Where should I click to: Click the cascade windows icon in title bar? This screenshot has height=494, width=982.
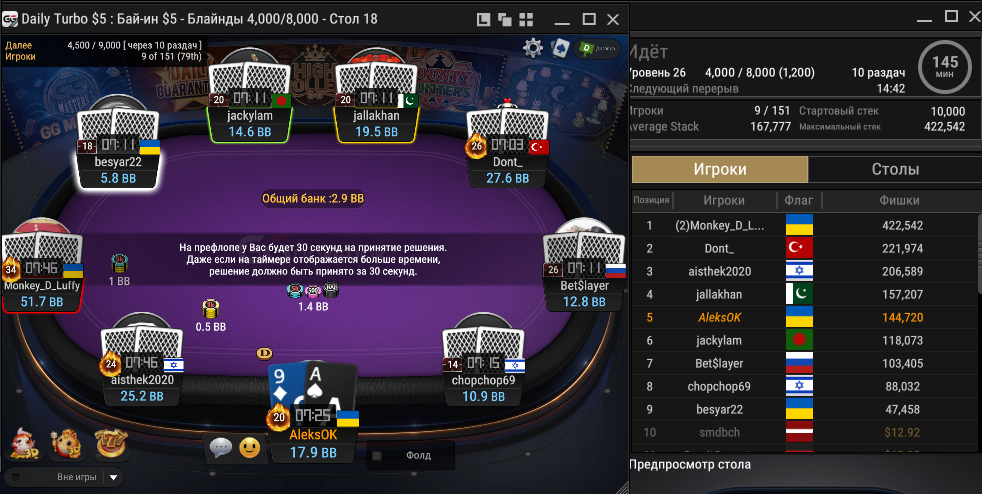pos(505,19)
